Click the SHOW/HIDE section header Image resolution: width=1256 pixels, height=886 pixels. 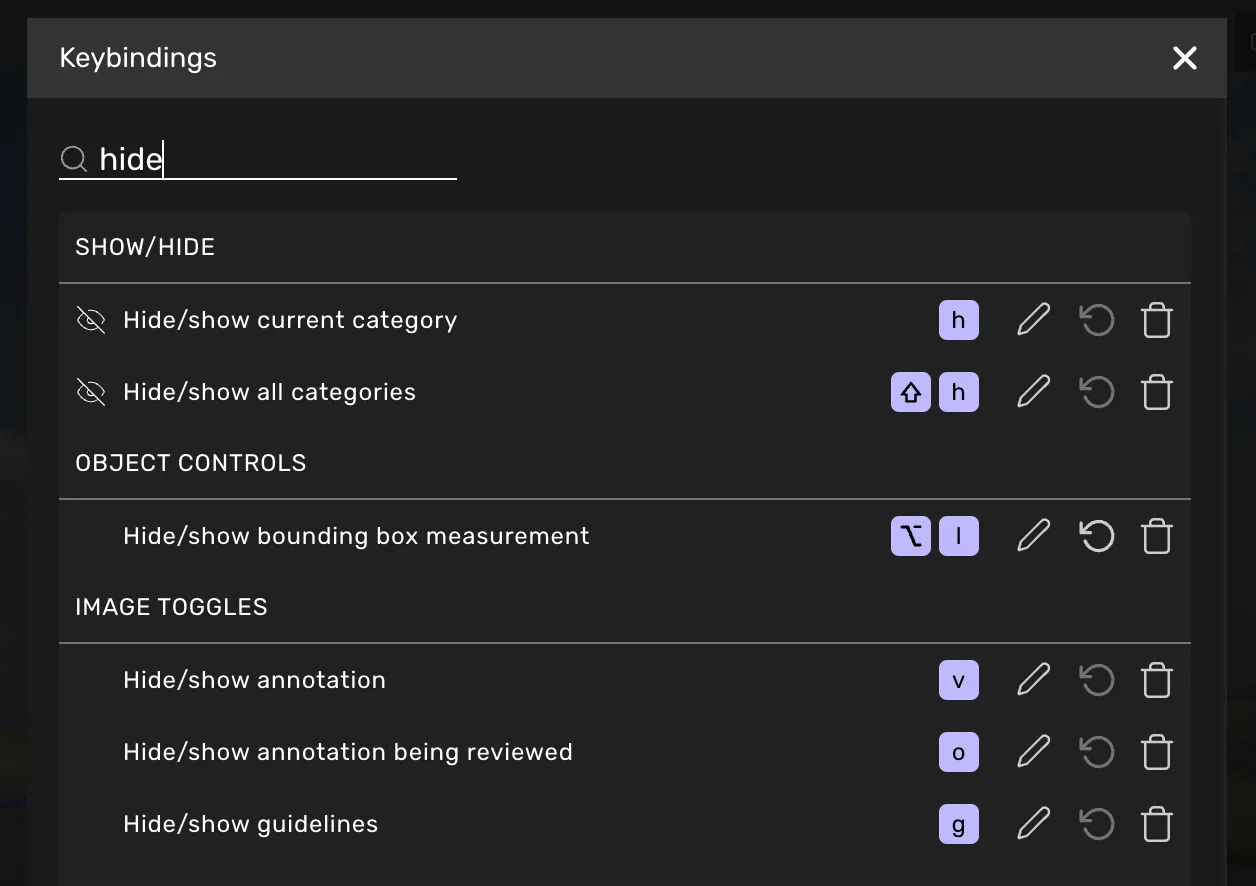[x=145, y=247]
